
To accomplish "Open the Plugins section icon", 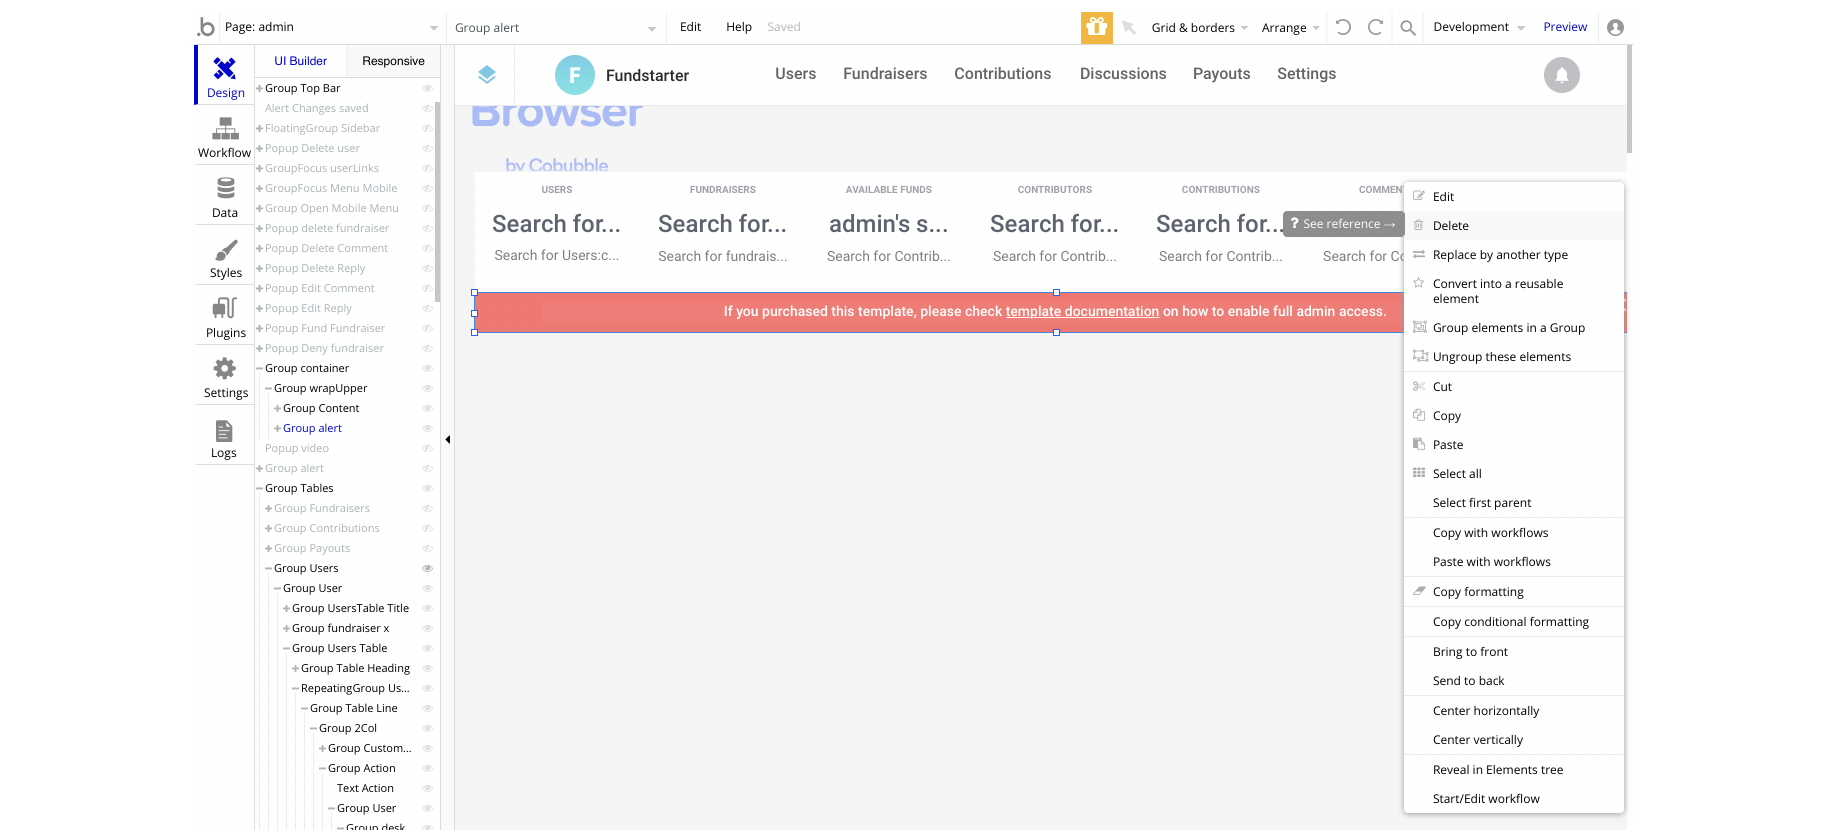I will [x=225, y=317].
